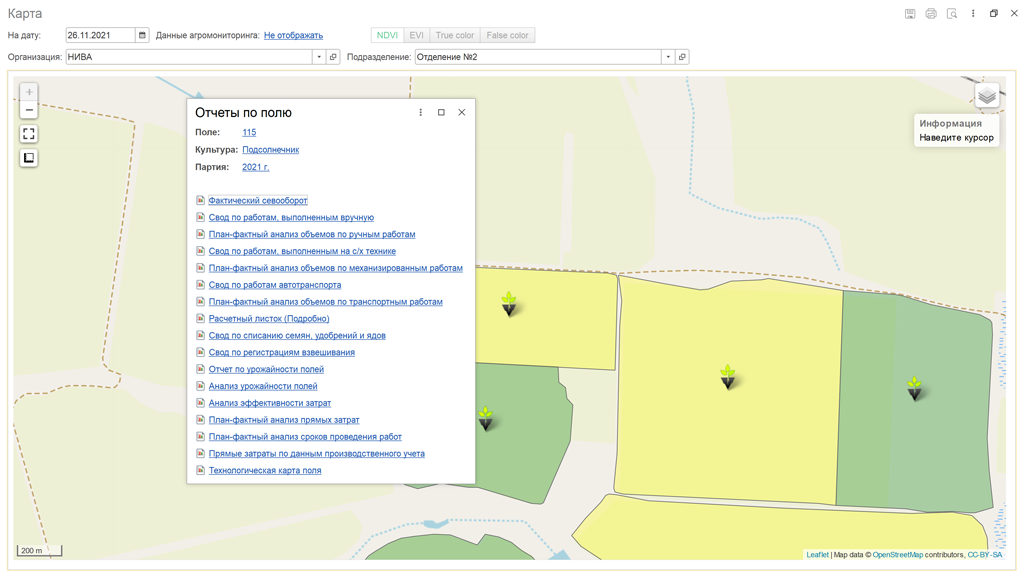
Task: Expand the Подразделение dropdown list
Action: (668, 57)
